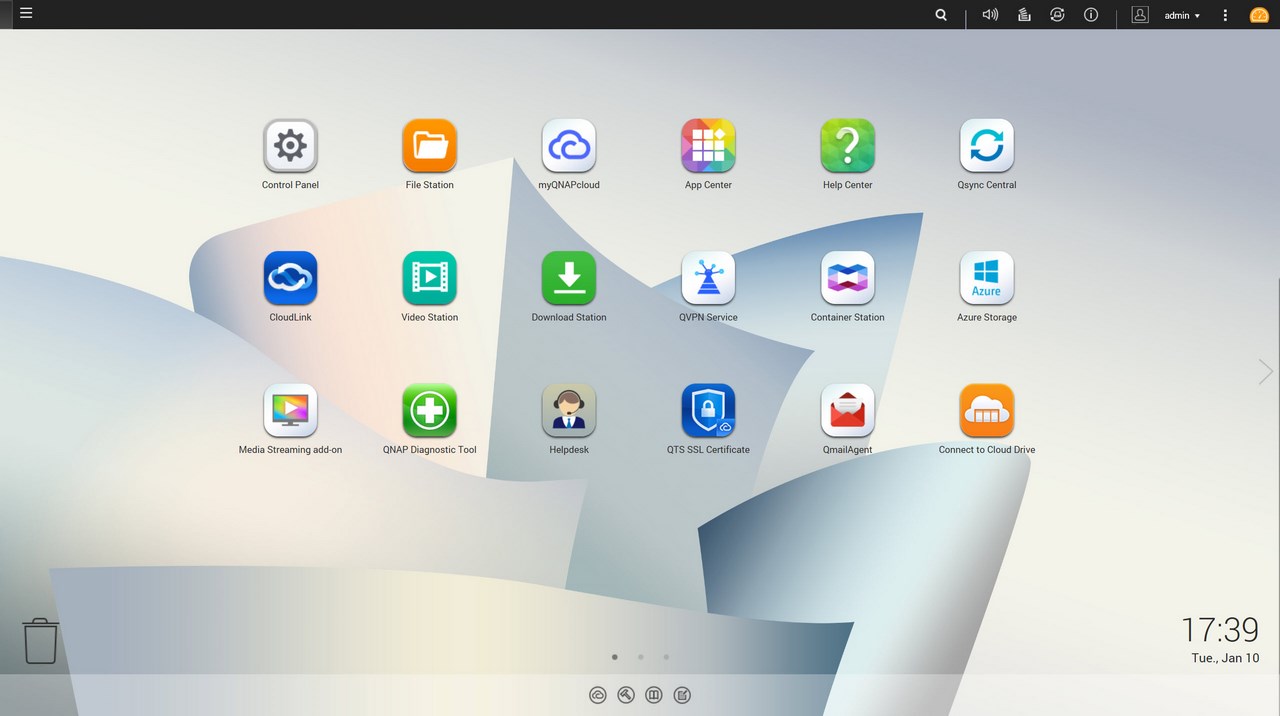The image size is (1280, 716).
Task: Switch to third desktop page dot
Action: (x=666, y=657)
